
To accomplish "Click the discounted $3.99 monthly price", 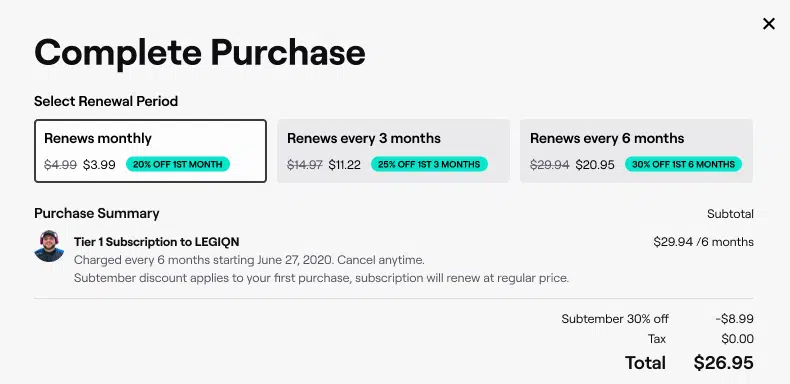I will pyautogui.click(x=99, y=165).
